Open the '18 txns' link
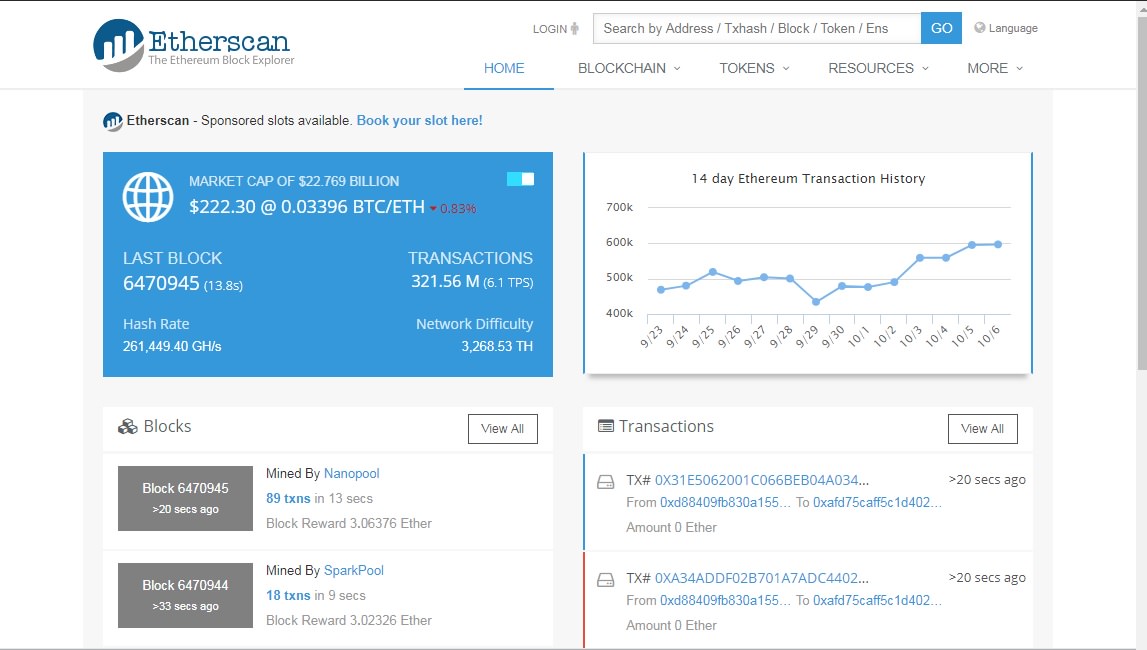 click(x=288, y=595)
